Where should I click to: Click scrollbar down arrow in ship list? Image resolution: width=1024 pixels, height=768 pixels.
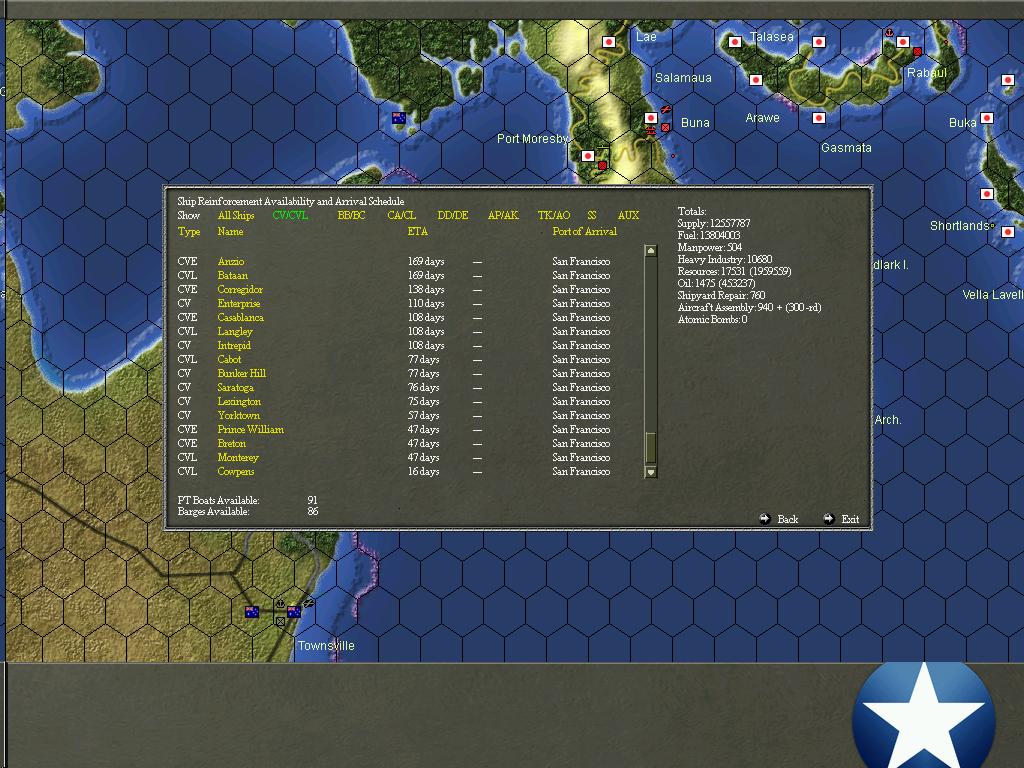[x=650, y=472]
